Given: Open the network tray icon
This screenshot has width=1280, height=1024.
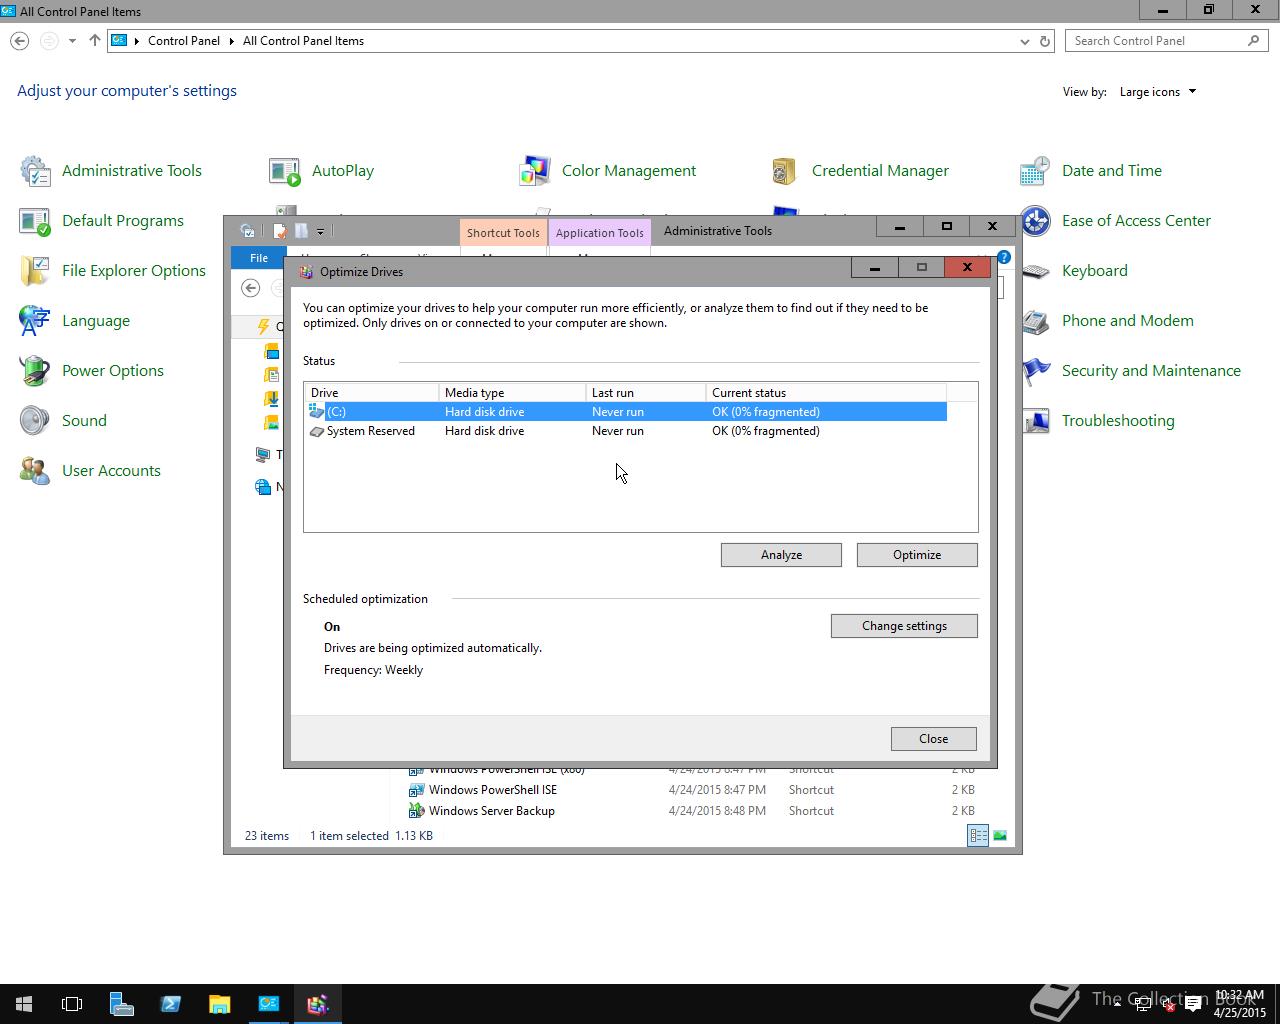Looking at the screenshot, I should point(1144,1005).
